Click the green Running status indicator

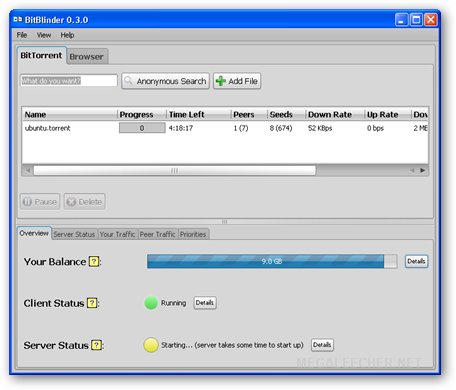151,303
